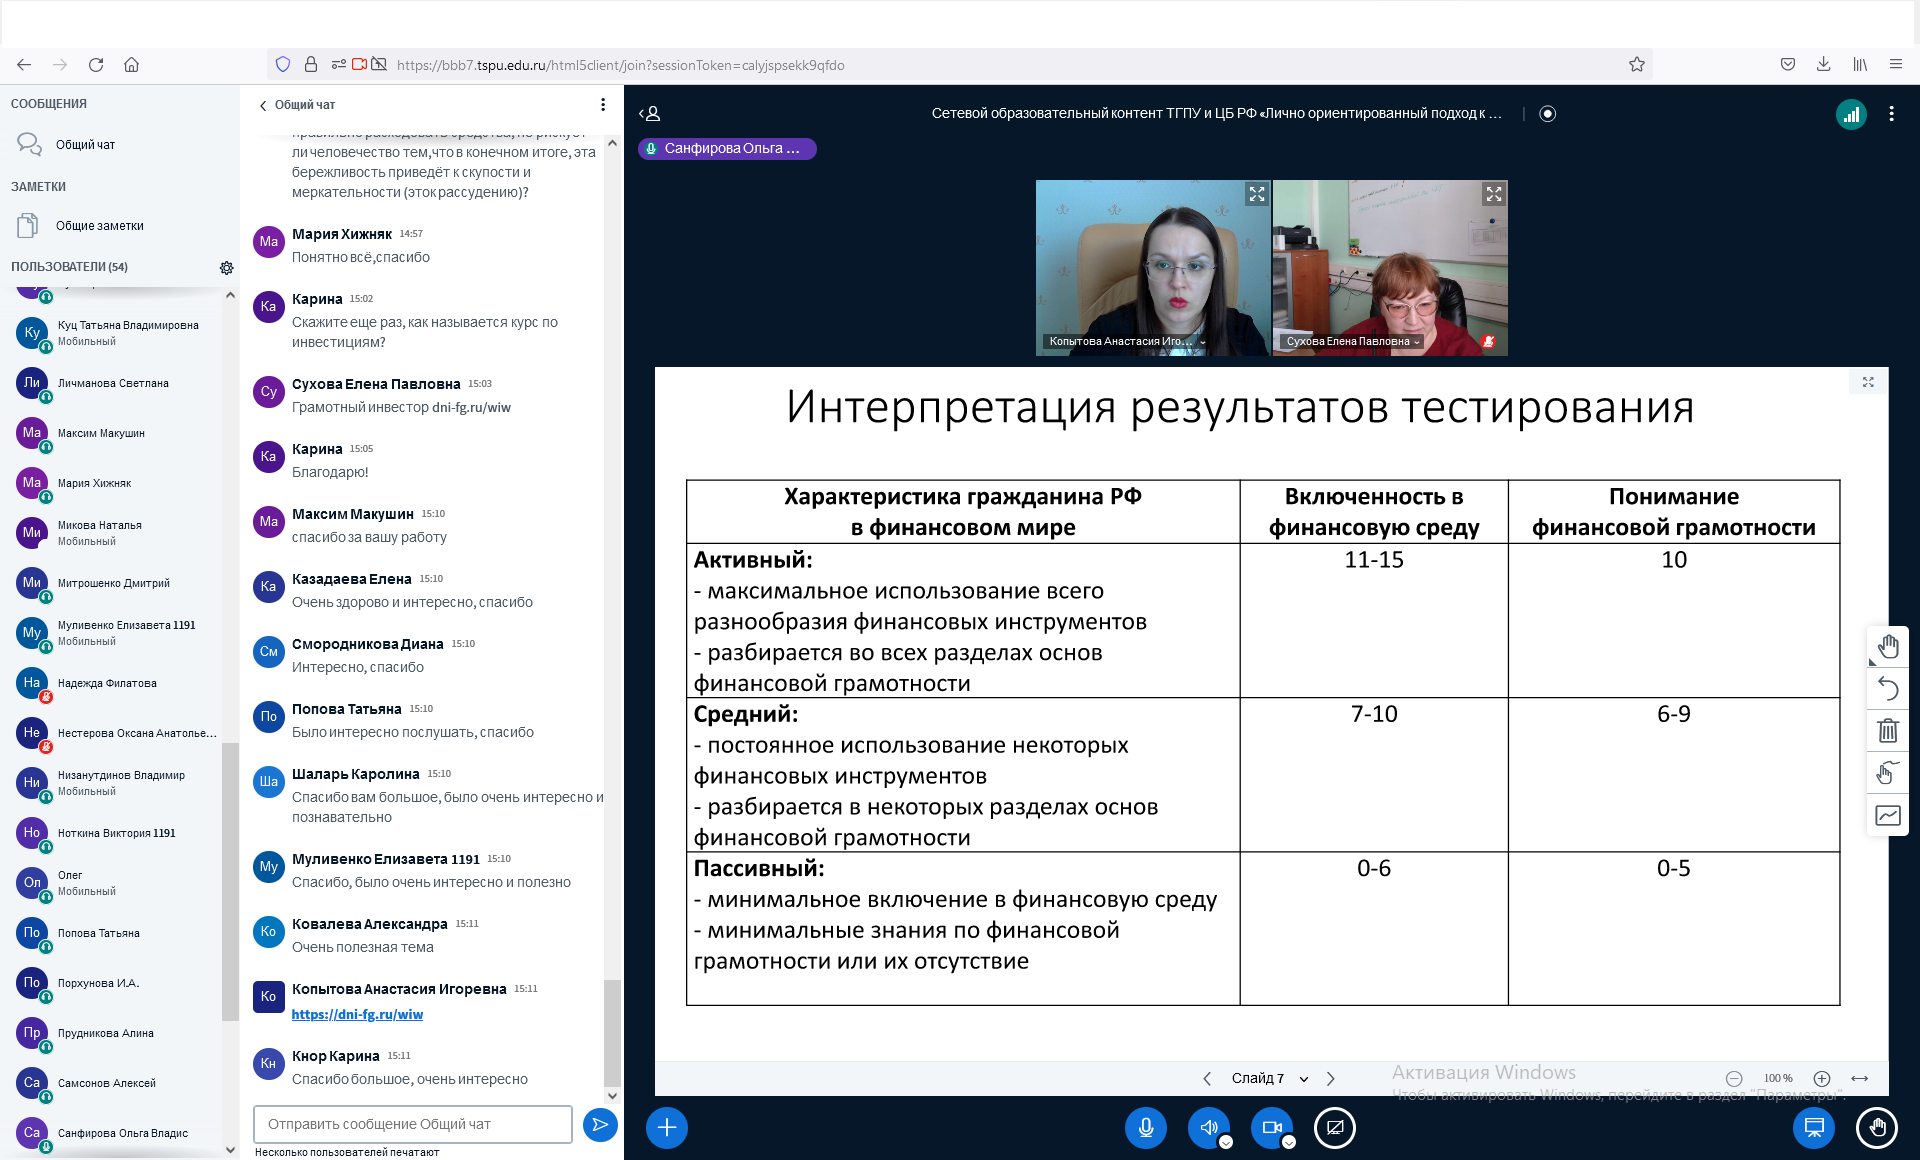Open connection status signal icon

pyautogui.click(x=1851, y=115)
